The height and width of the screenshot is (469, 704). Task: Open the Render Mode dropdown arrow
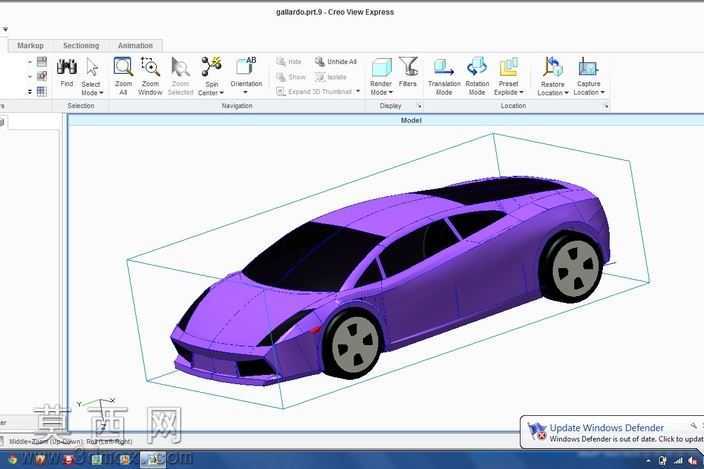391,92
